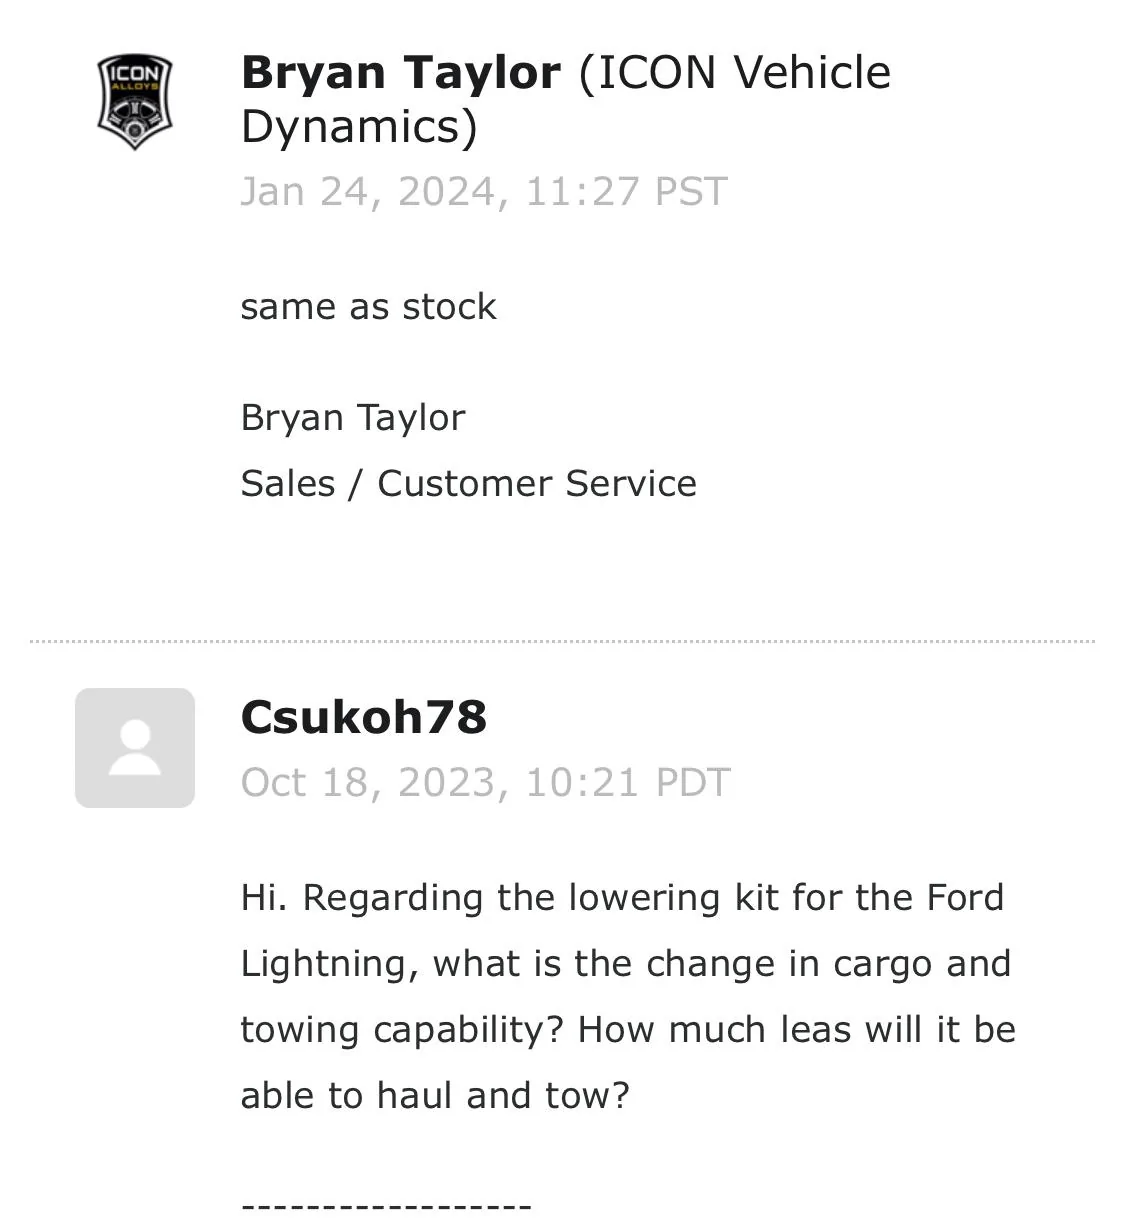Click the ICON Alloys shield logo avatar
The image size is (1125, 1219).
[135, 102]
